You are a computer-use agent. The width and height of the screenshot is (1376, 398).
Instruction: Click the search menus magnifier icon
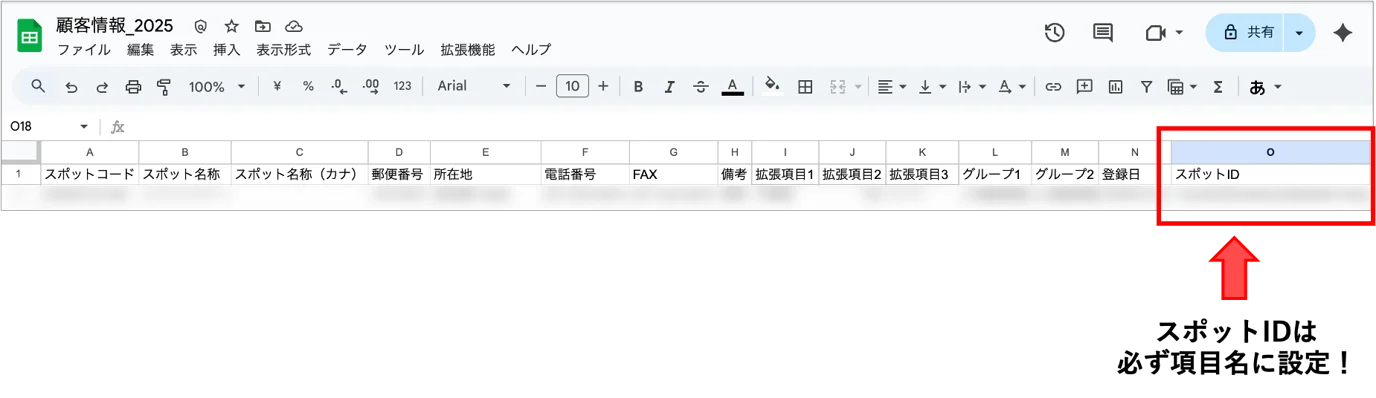(x=38, y=87)
